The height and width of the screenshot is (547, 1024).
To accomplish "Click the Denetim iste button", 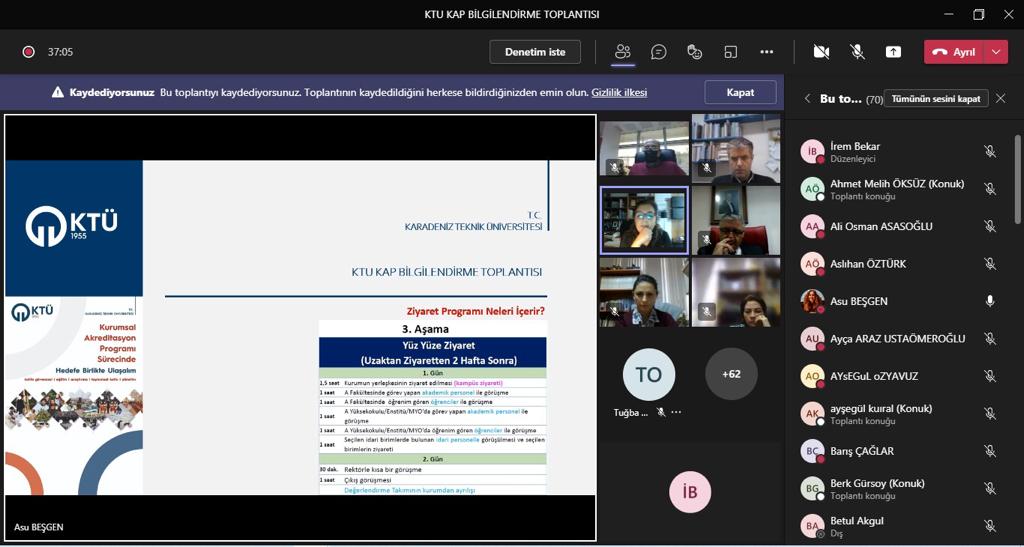I will (535, 52).
